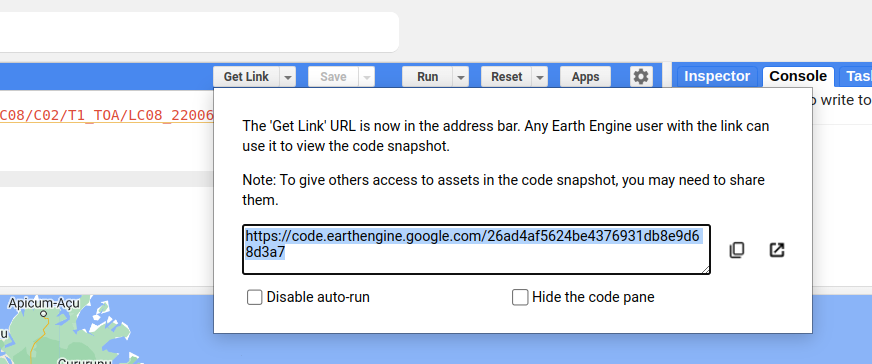
Task: Expand the Save dropdown arrow
Action: 366,77
